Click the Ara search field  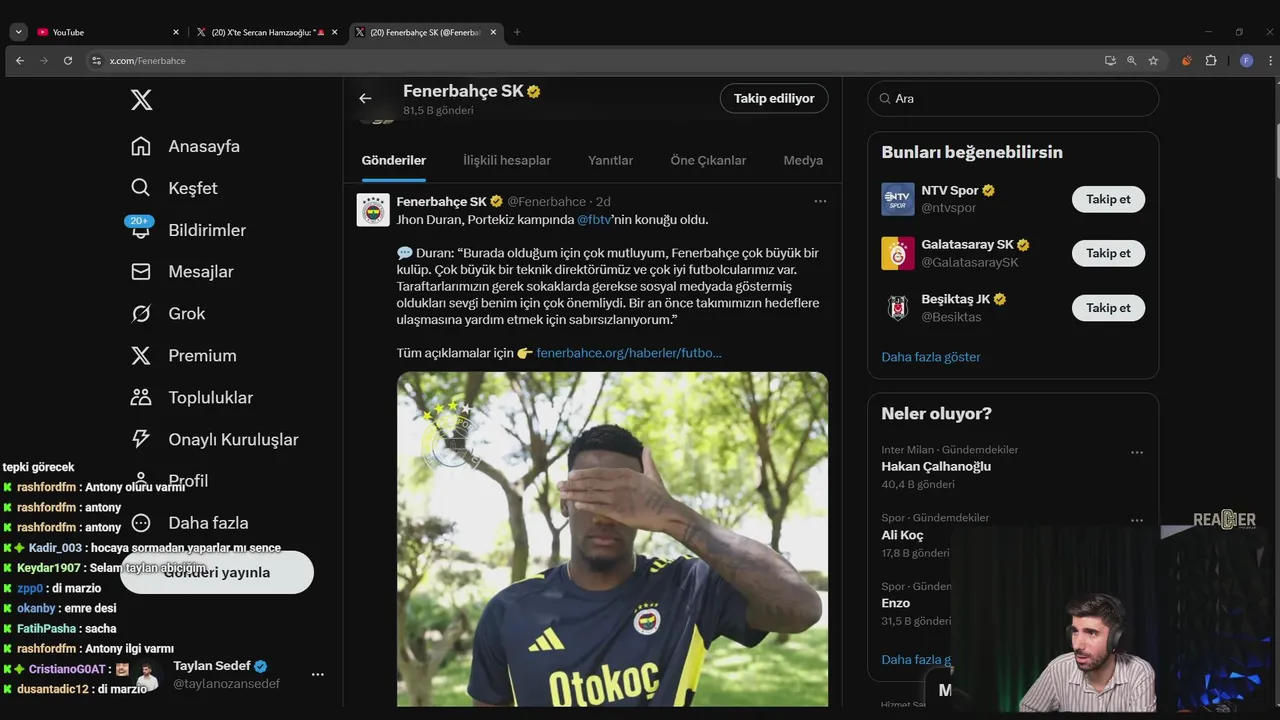(x=1013, y=99)
